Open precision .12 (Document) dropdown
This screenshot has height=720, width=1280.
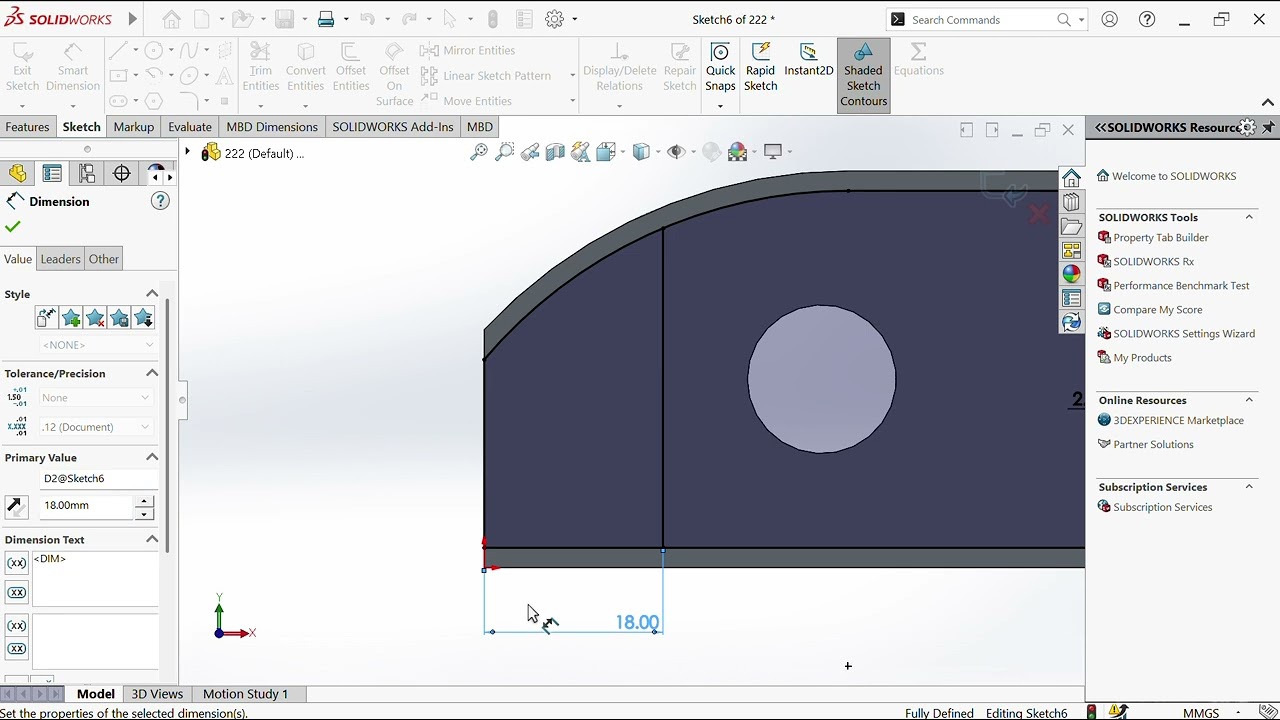[96, 427]
